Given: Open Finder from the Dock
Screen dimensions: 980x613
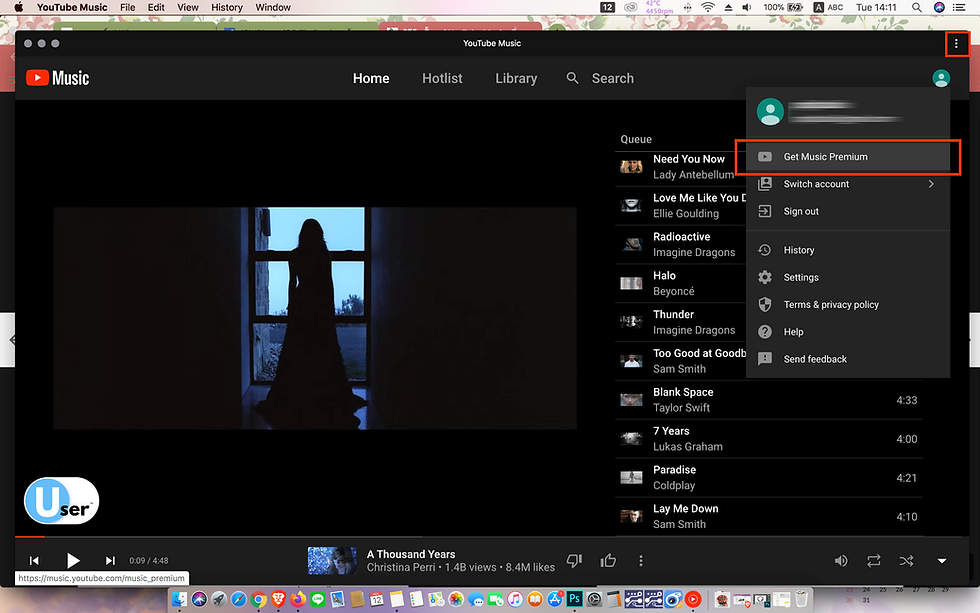Looking at the screenshot, I should (x=179, y=600).
